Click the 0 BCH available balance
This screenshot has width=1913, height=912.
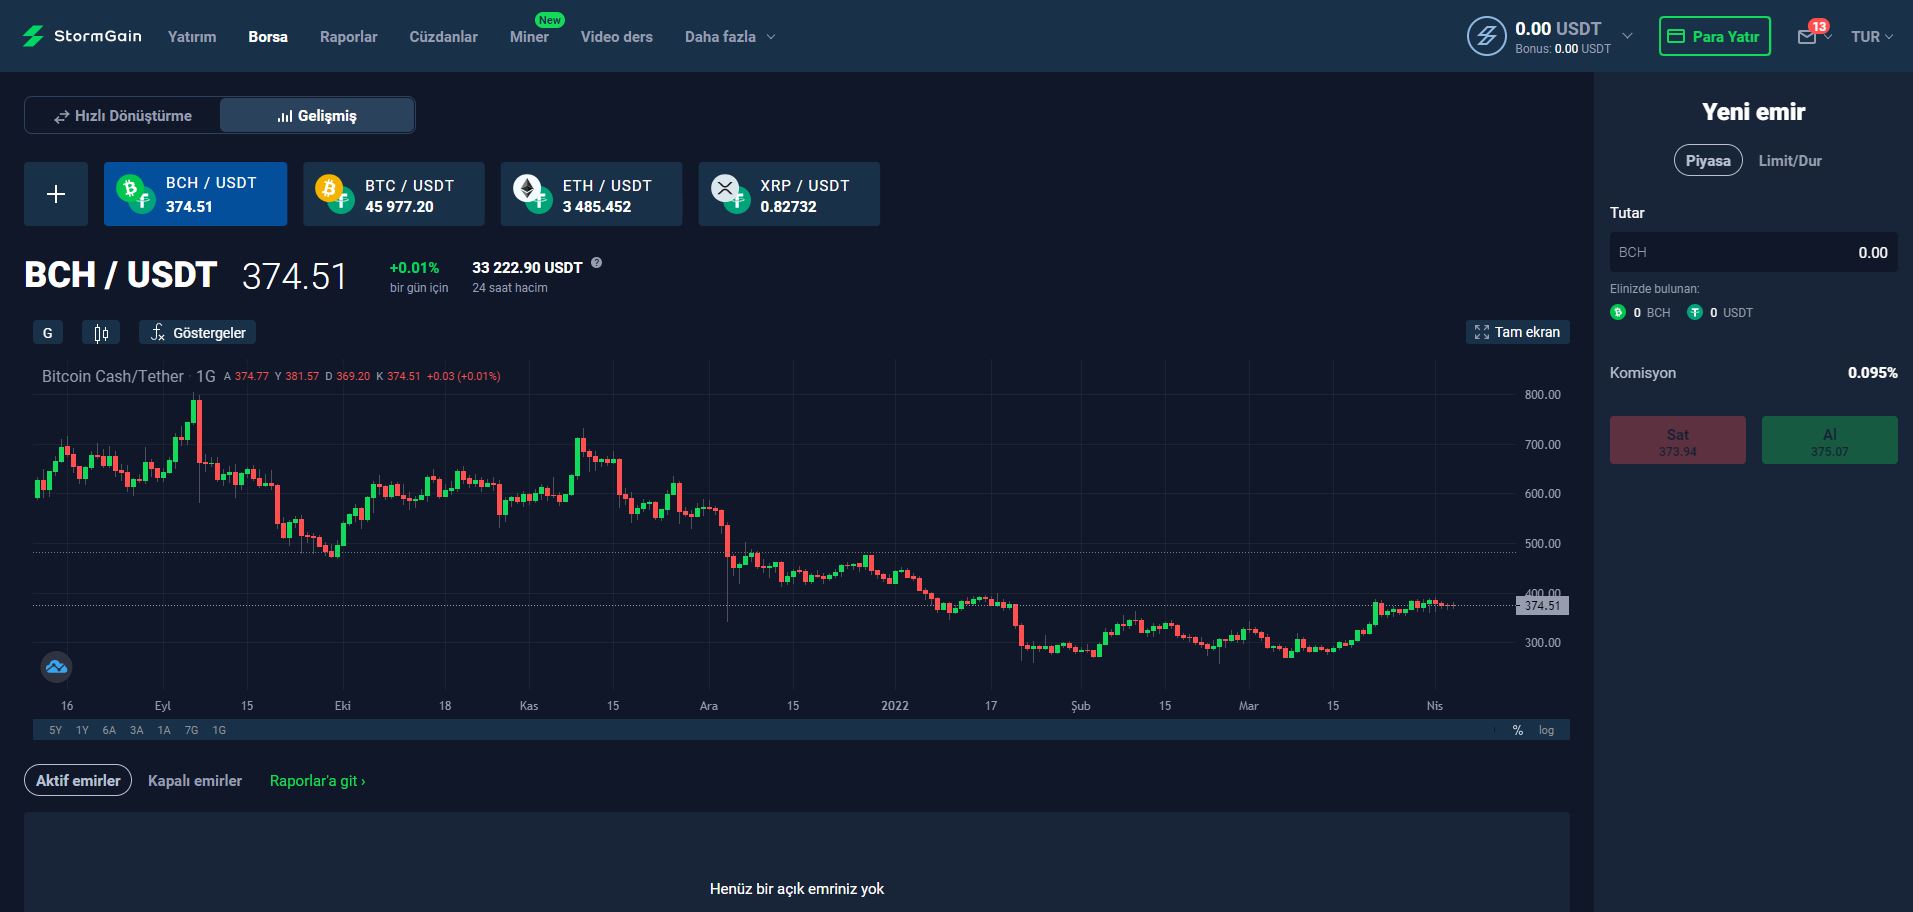click(1640, 312)
